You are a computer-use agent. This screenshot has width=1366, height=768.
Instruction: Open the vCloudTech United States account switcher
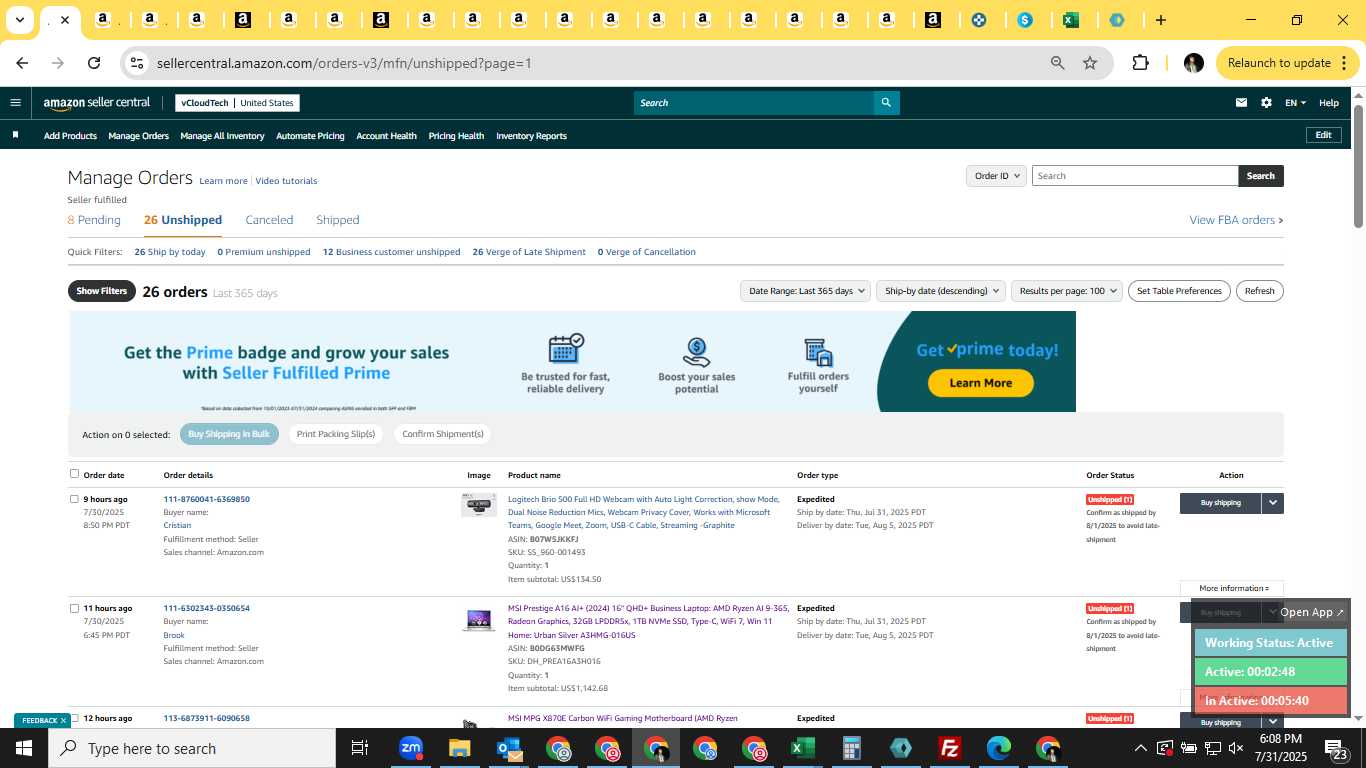237,103
